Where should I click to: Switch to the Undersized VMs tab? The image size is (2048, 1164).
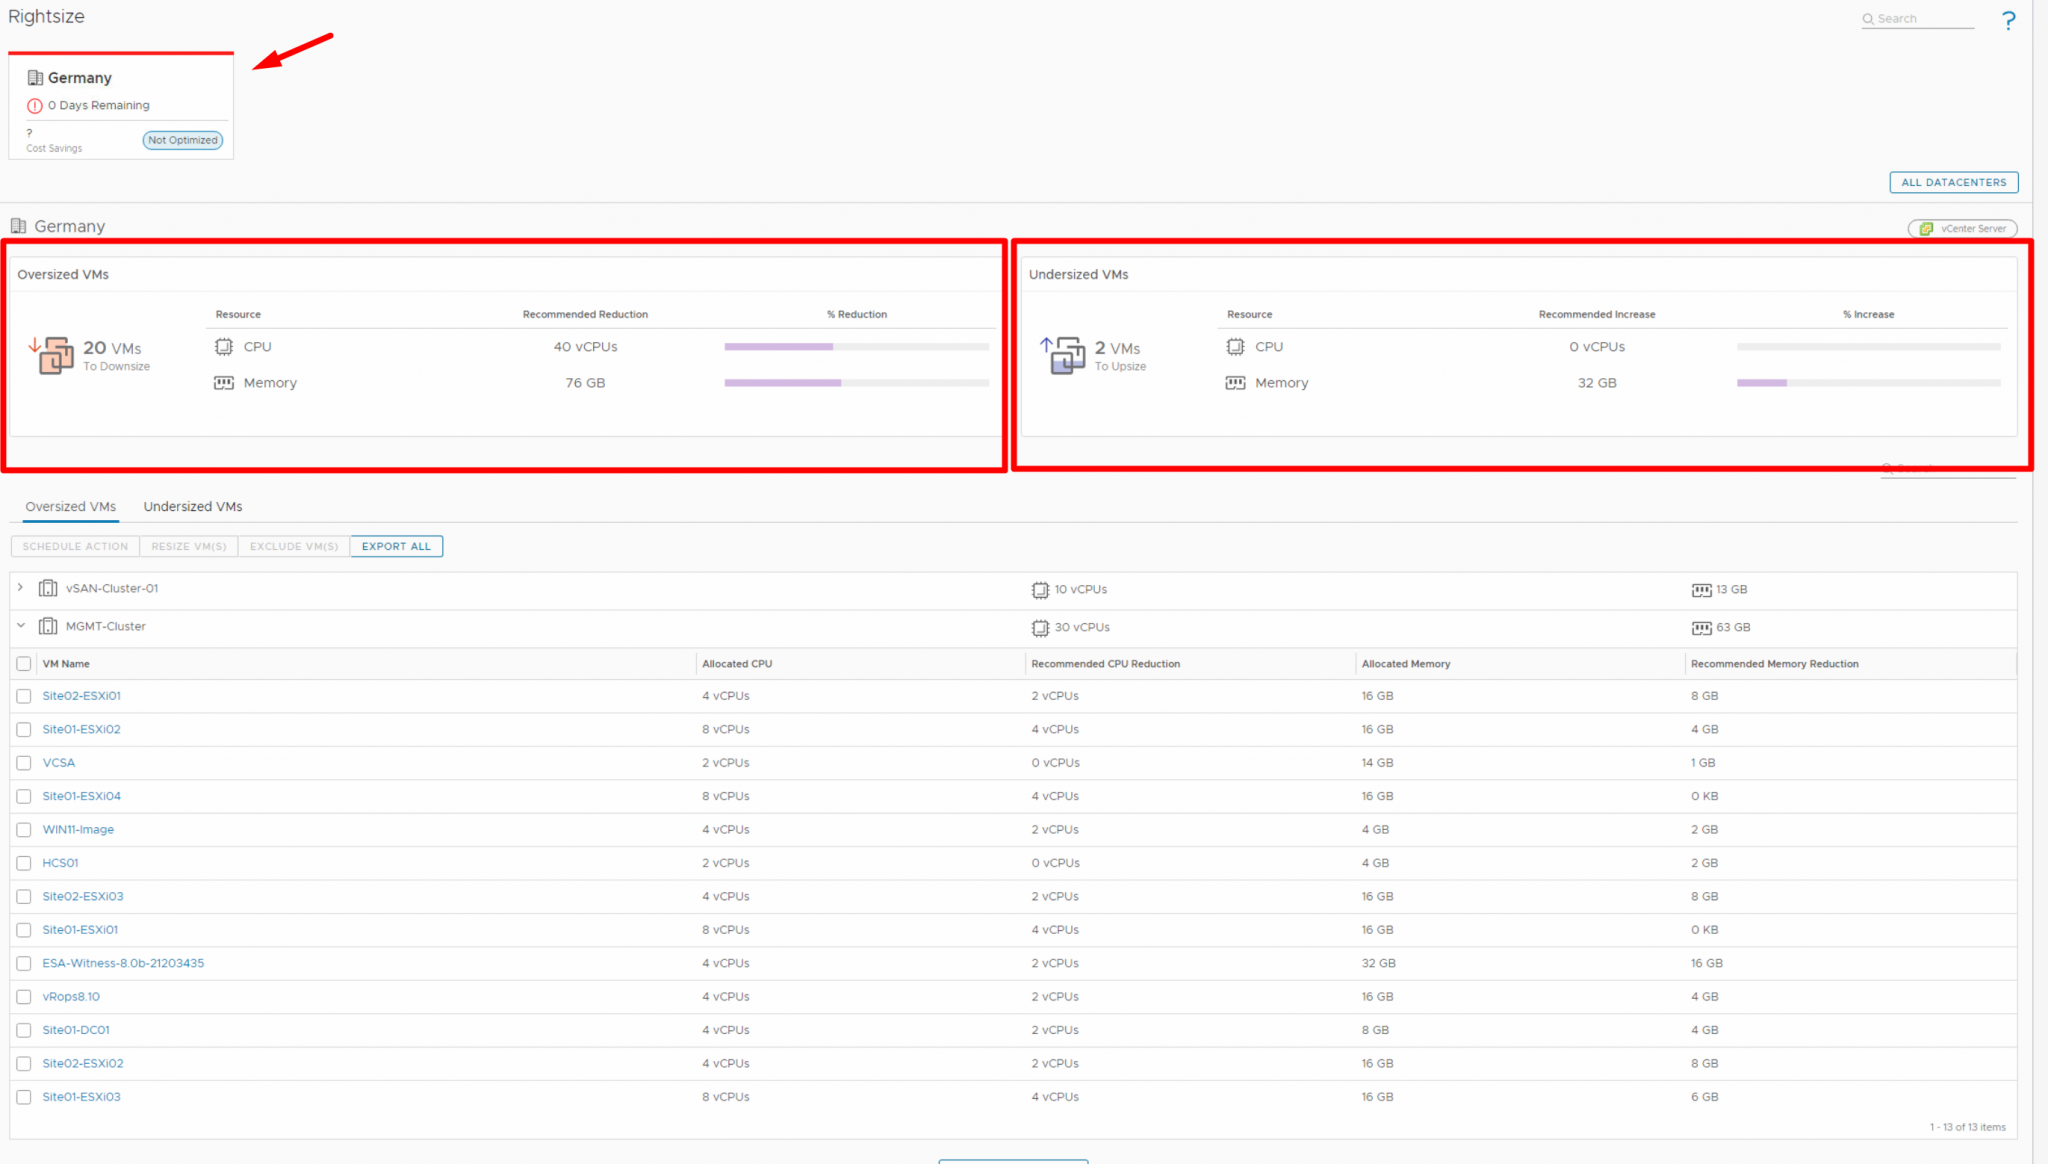click(192, 506)
